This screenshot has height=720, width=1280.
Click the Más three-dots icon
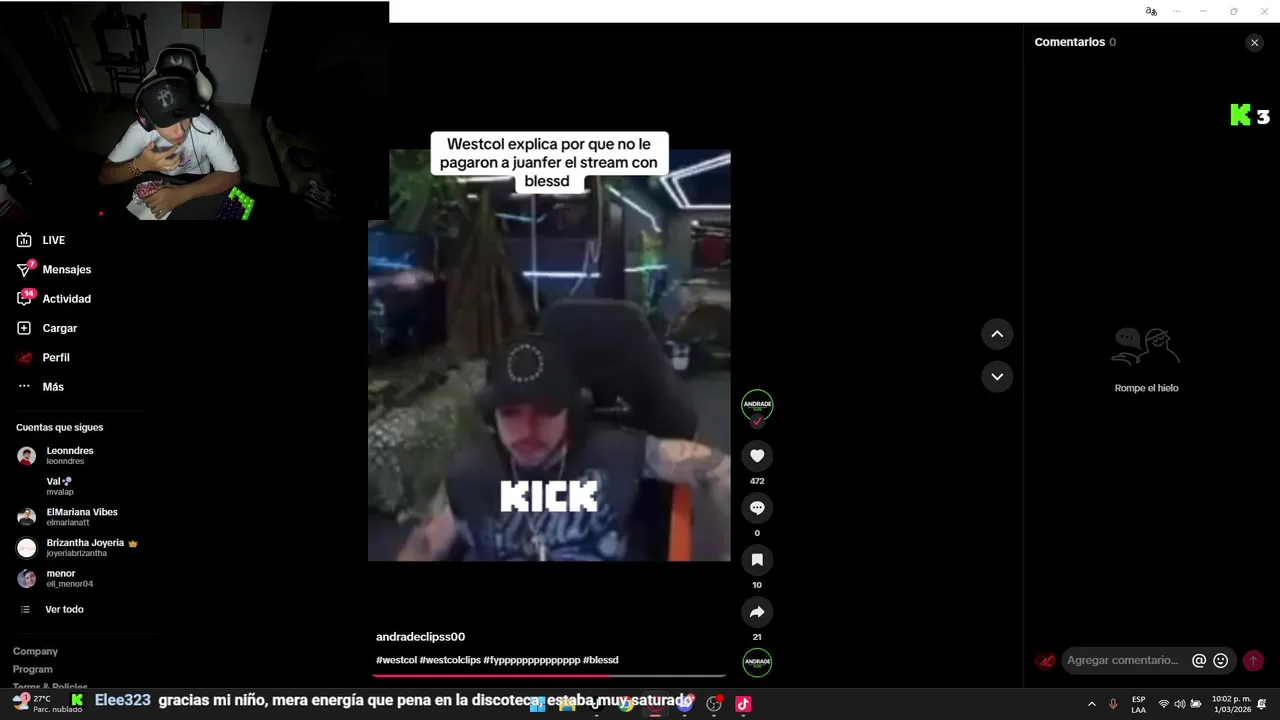coord(24,386)
